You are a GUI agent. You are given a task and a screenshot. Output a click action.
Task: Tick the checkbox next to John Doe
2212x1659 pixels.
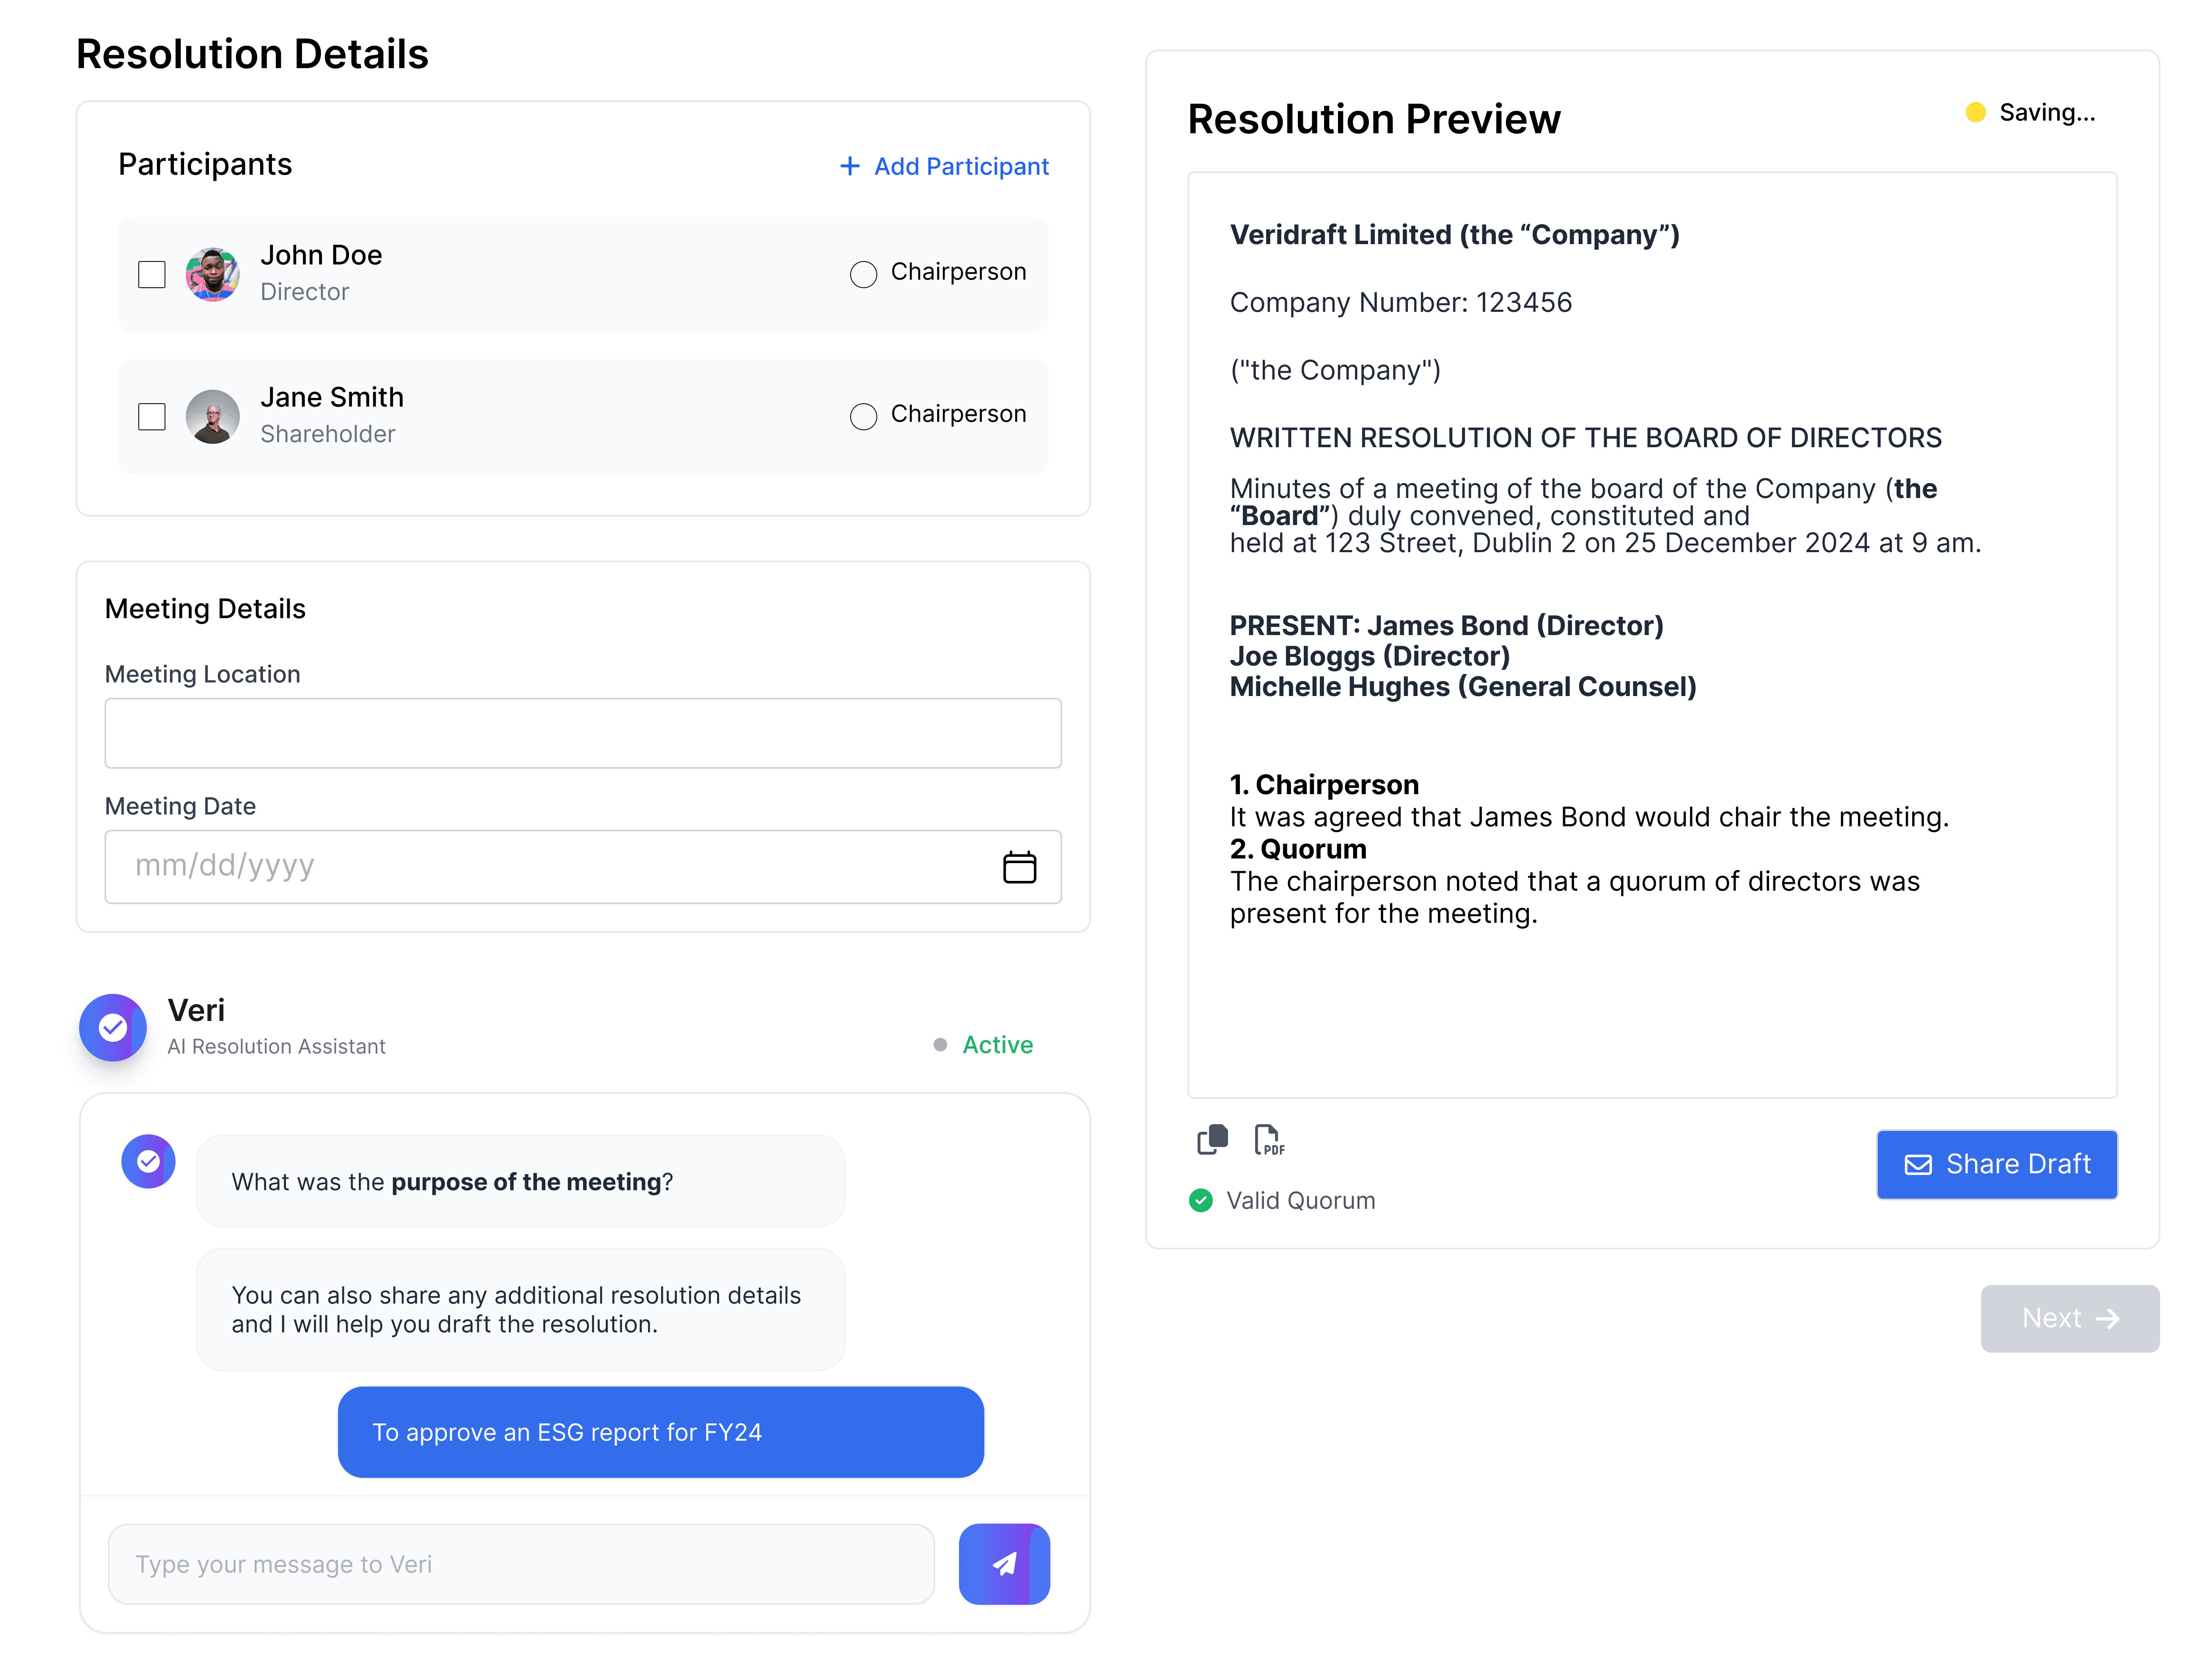pos(152,274)
